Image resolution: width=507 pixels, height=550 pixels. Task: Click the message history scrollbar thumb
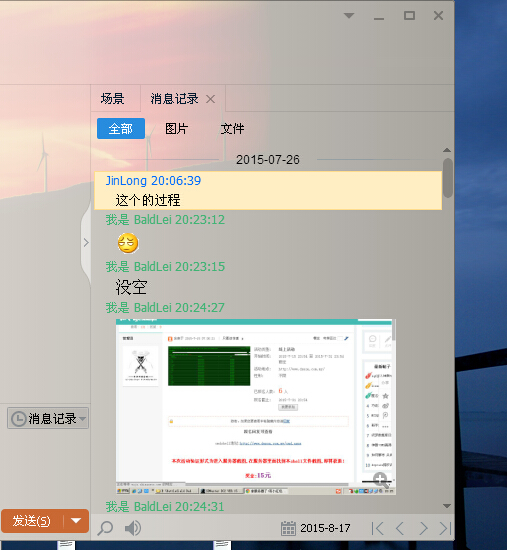(x=447, y=178)
